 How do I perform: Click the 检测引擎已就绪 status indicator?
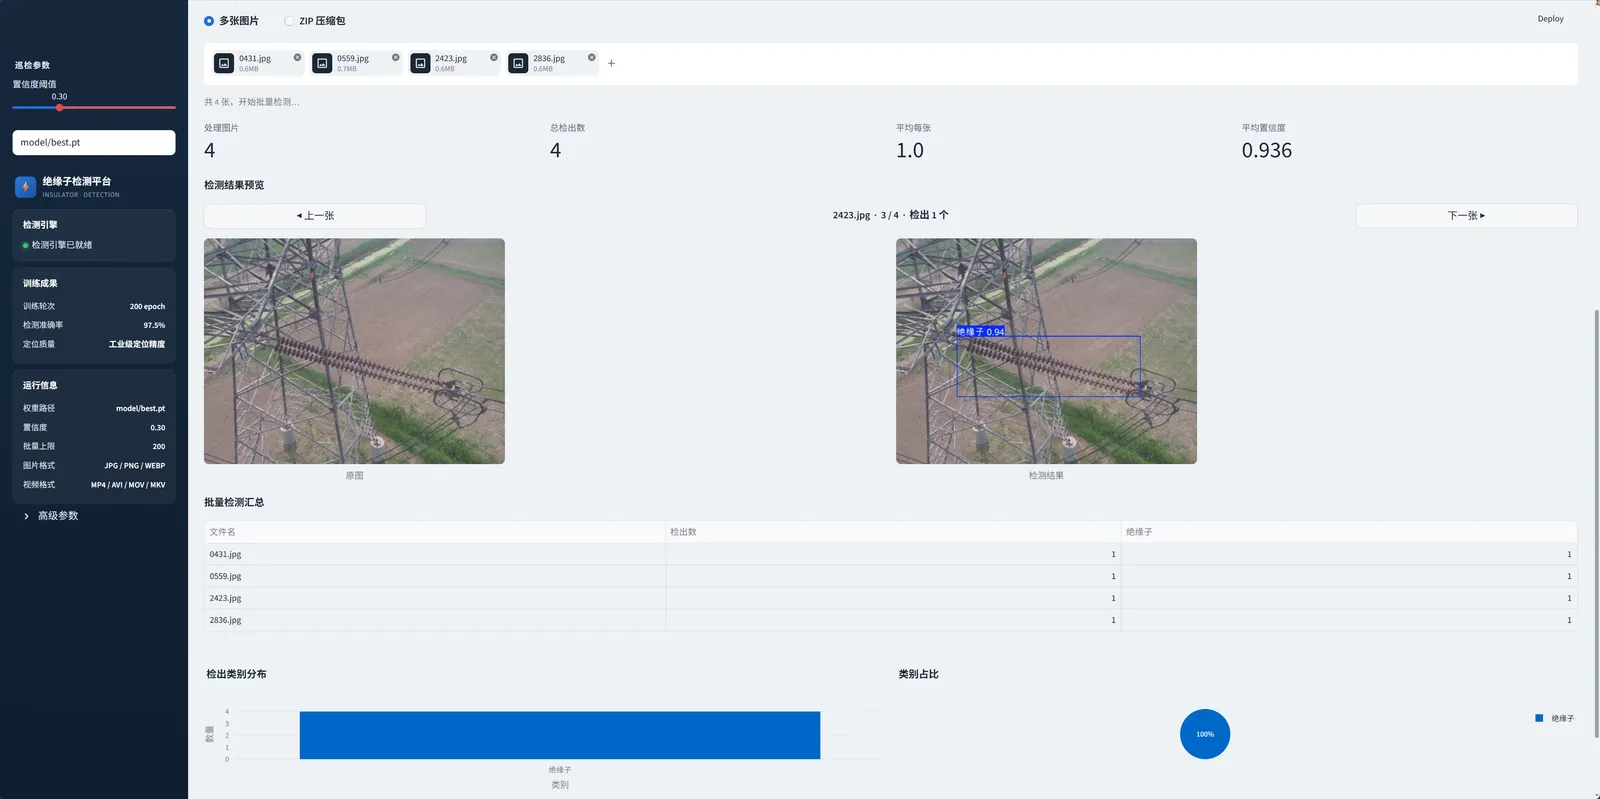click(x=57, y=245)
